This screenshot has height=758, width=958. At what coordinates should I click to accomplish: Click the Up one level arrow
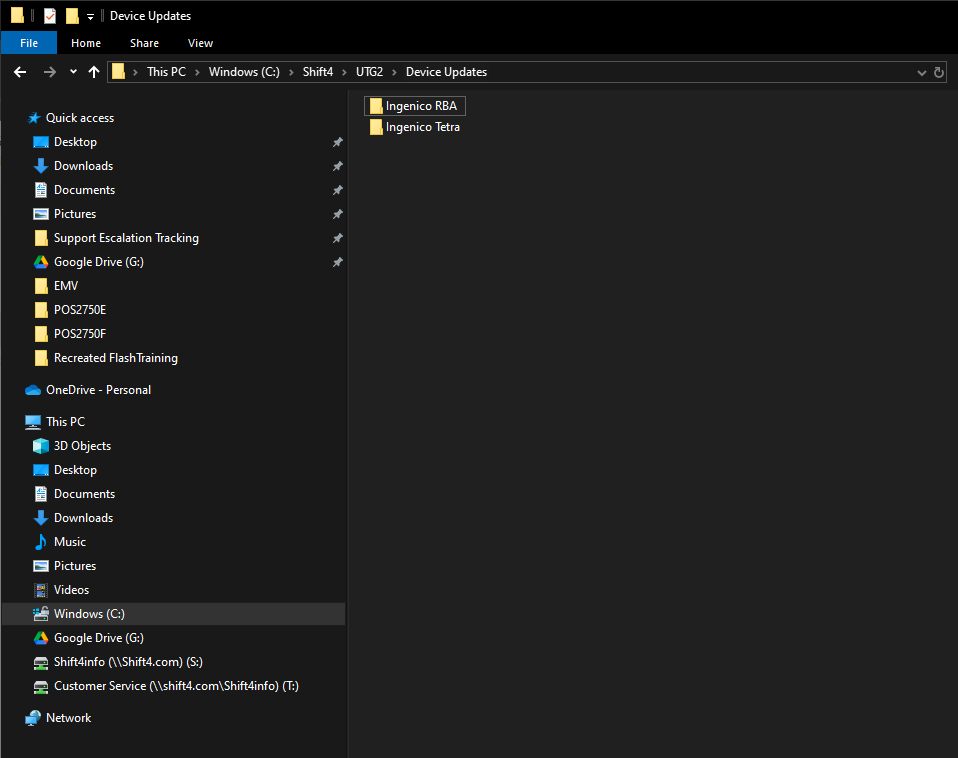pos(94,72)
